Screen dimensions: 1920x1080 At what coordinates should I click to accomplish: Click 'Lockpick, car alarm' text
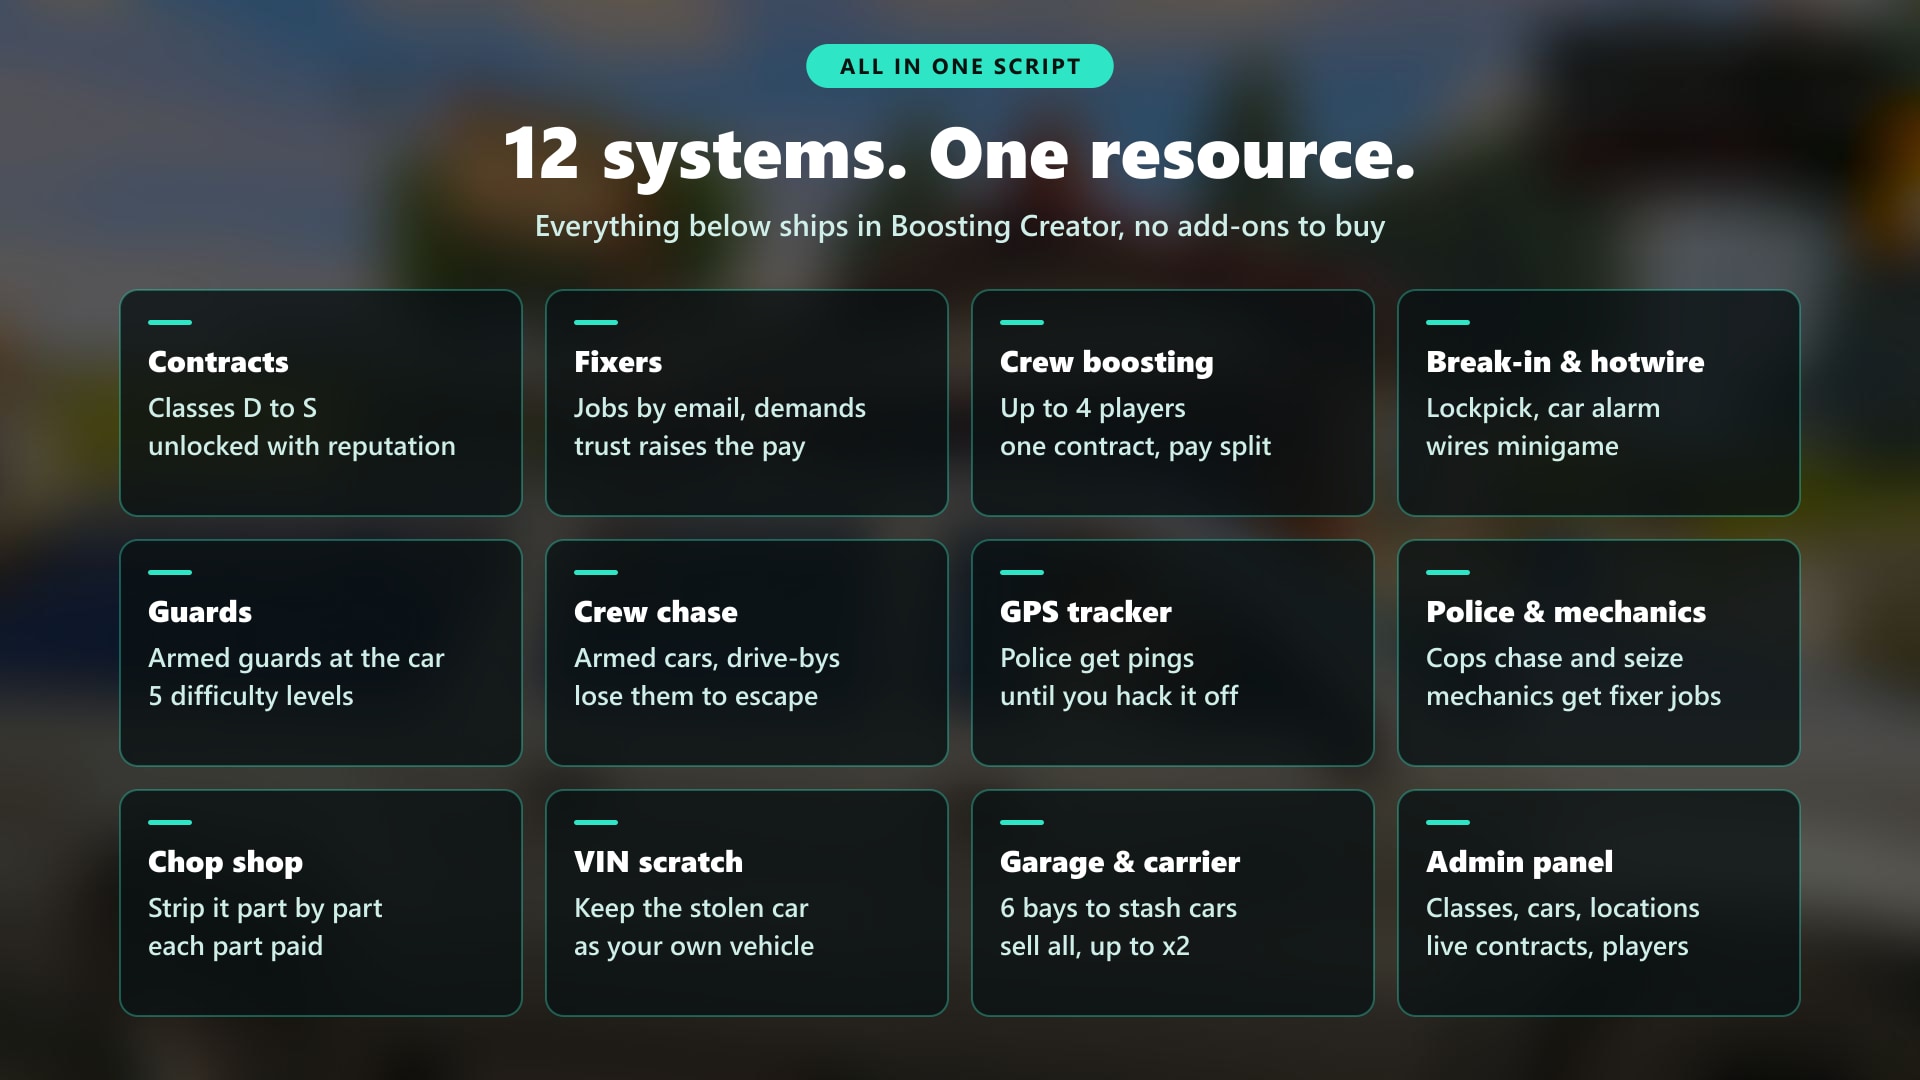coord(1543,408)
